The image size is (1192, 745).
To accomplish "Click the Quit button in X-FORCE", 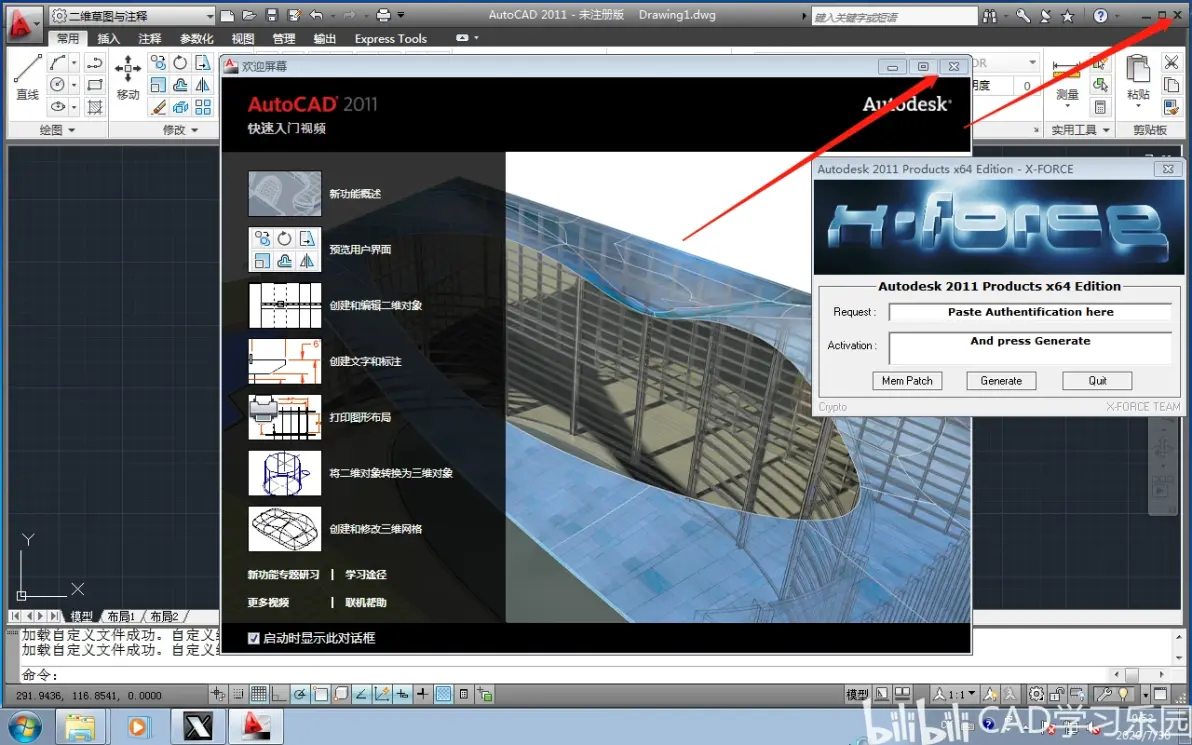I will point(1097,381).
